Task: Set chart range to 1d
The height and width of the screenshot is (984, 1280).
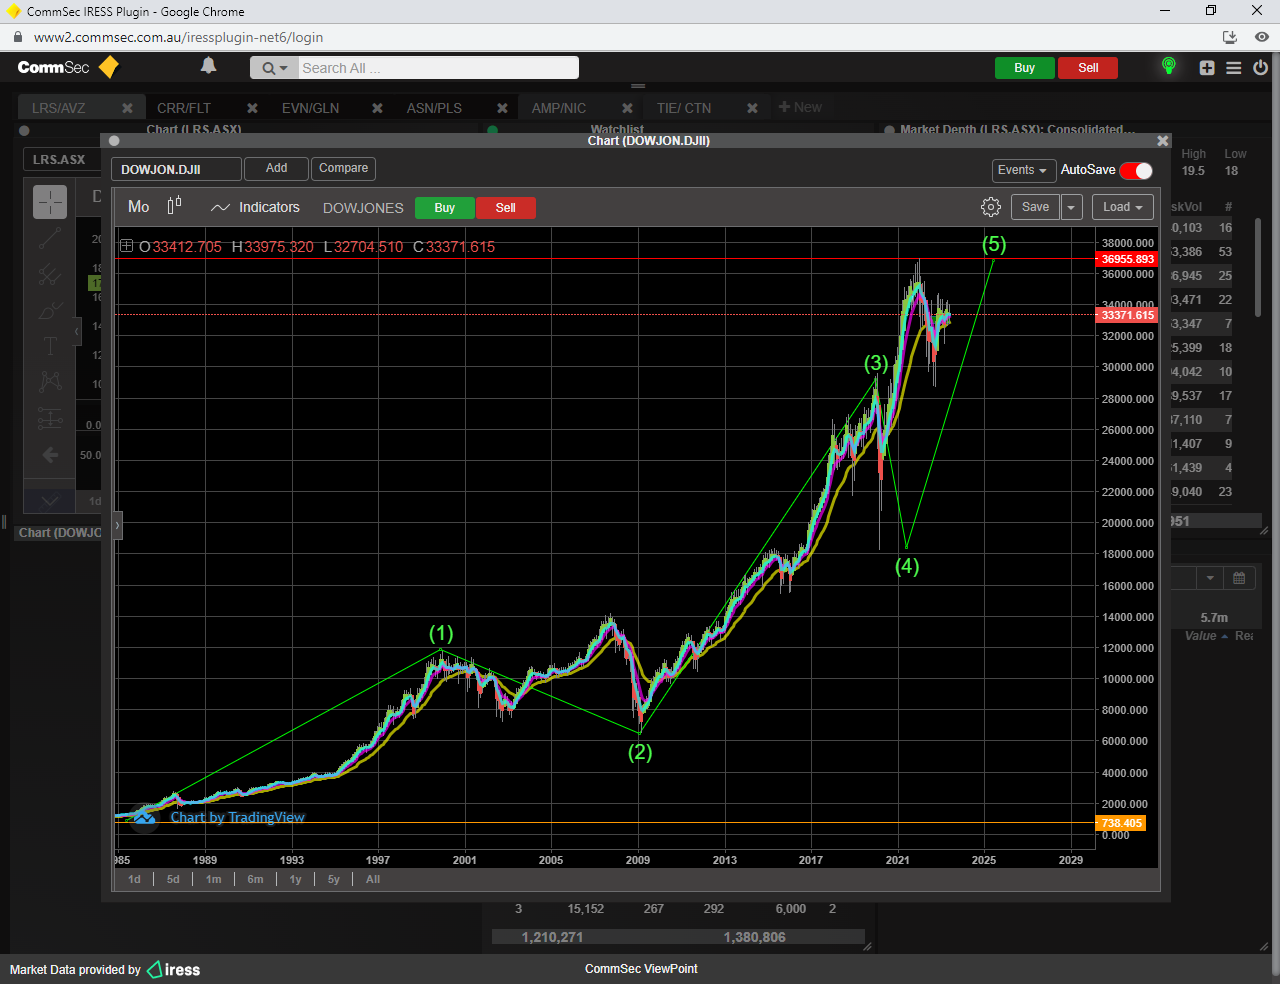Action: click(x=134, y=879)
